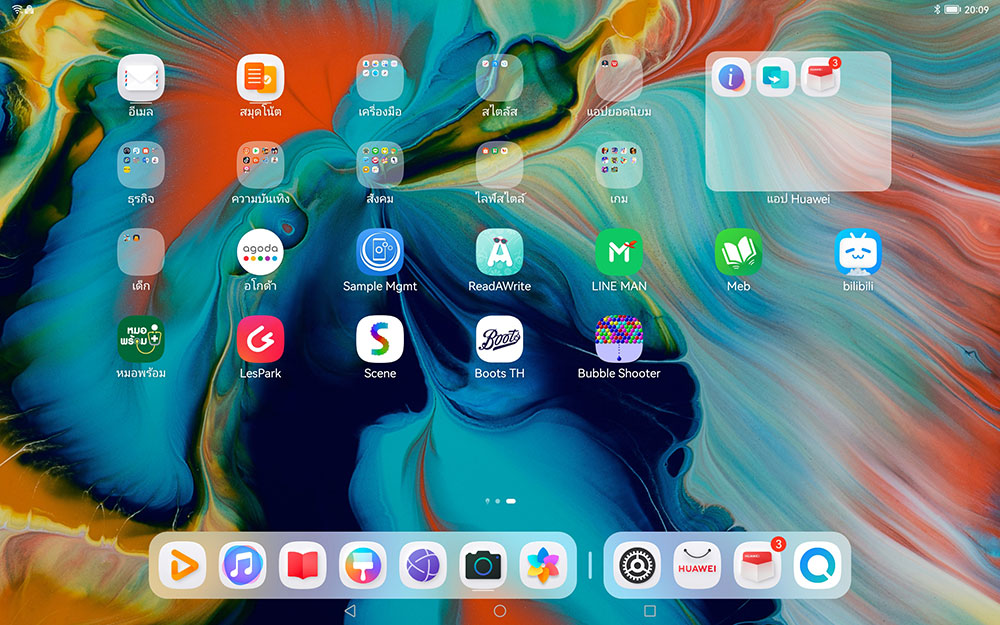Image resolution: width=1000 pixels, height=625 pixels.
Task: Open Settings gear in dock
Action: pyautogui.click(x=637, y=566)
